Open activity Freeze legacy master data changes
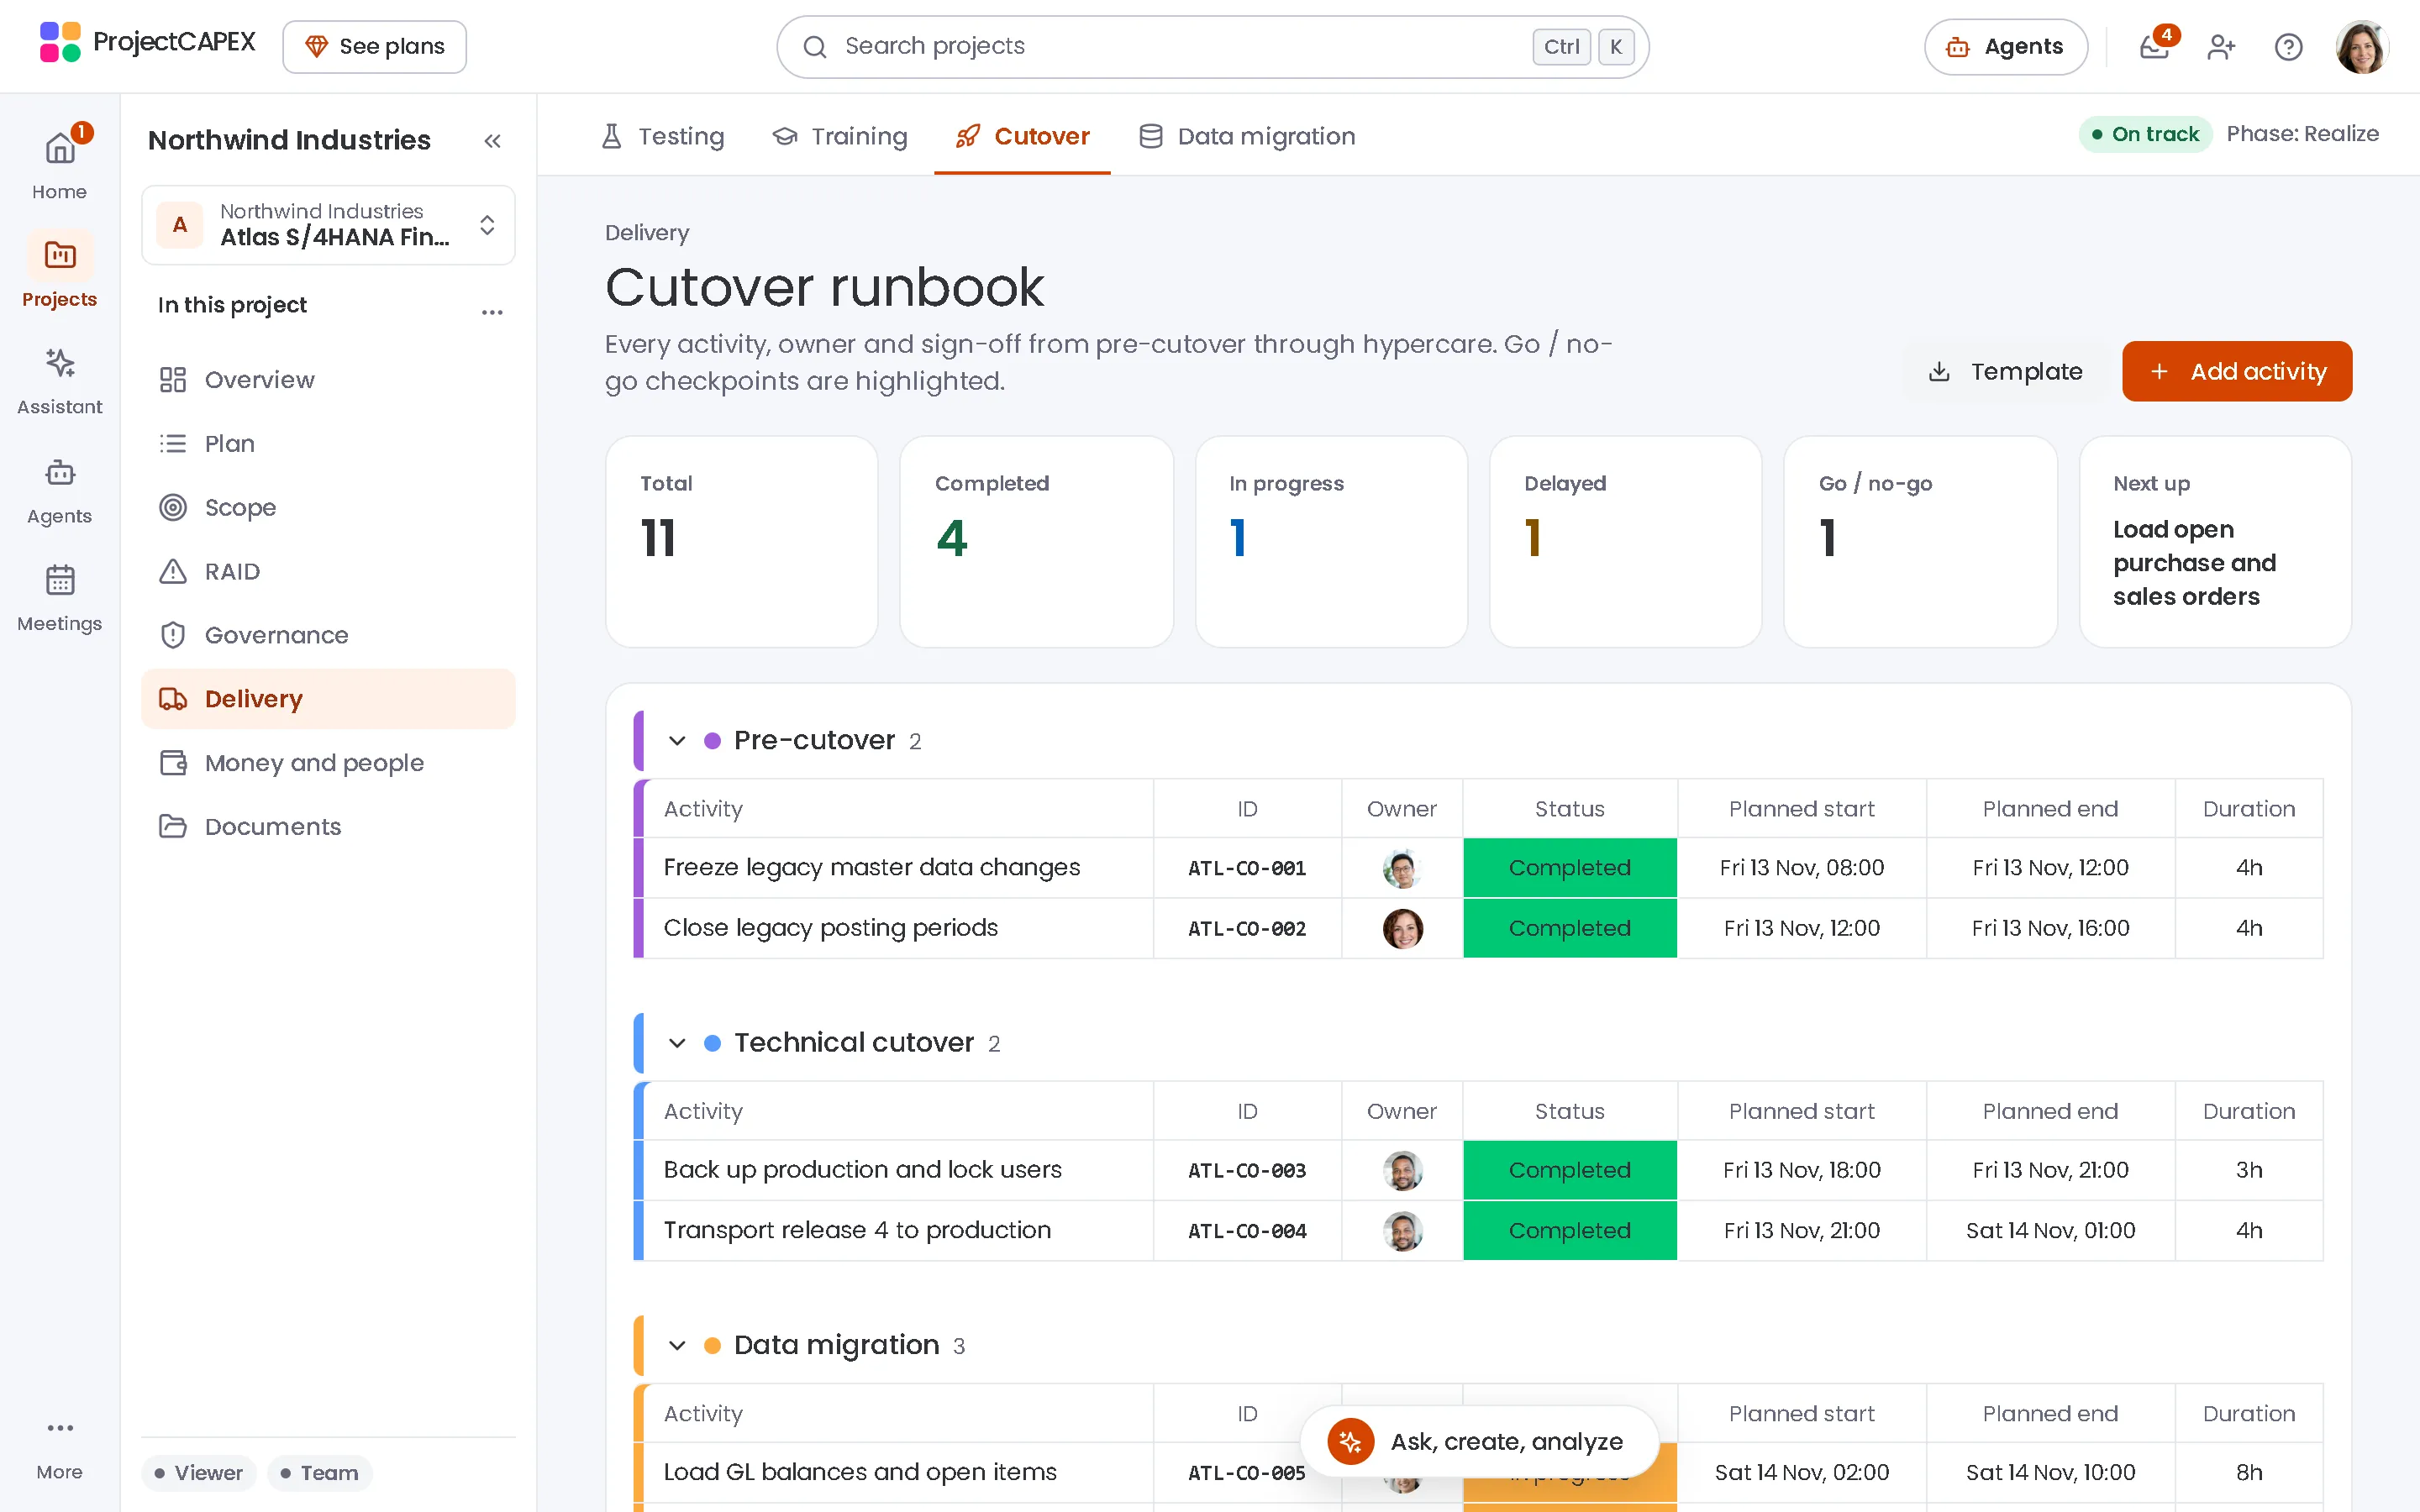This screenshot has width=2420, height=1512. pyautogui.click(x=872, y=867)
